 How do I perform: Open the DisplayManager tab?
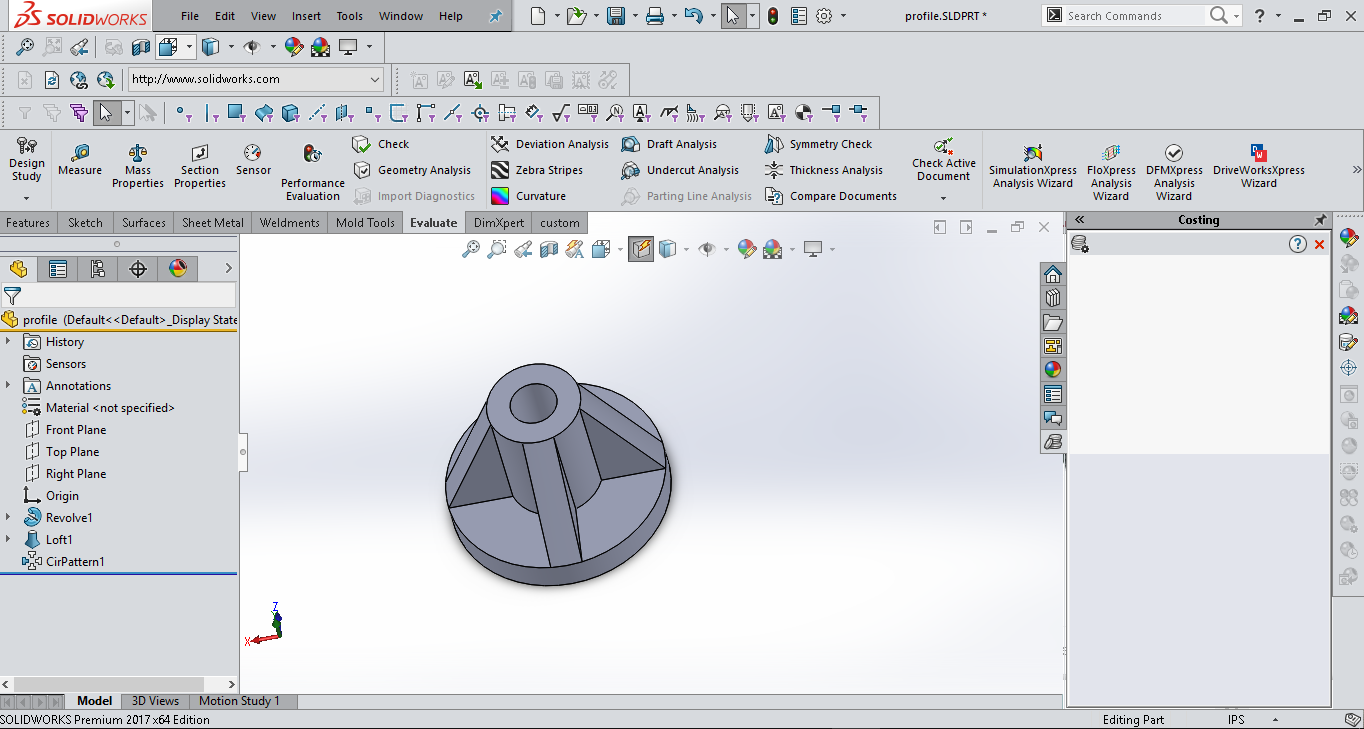(x=178, y=268)
